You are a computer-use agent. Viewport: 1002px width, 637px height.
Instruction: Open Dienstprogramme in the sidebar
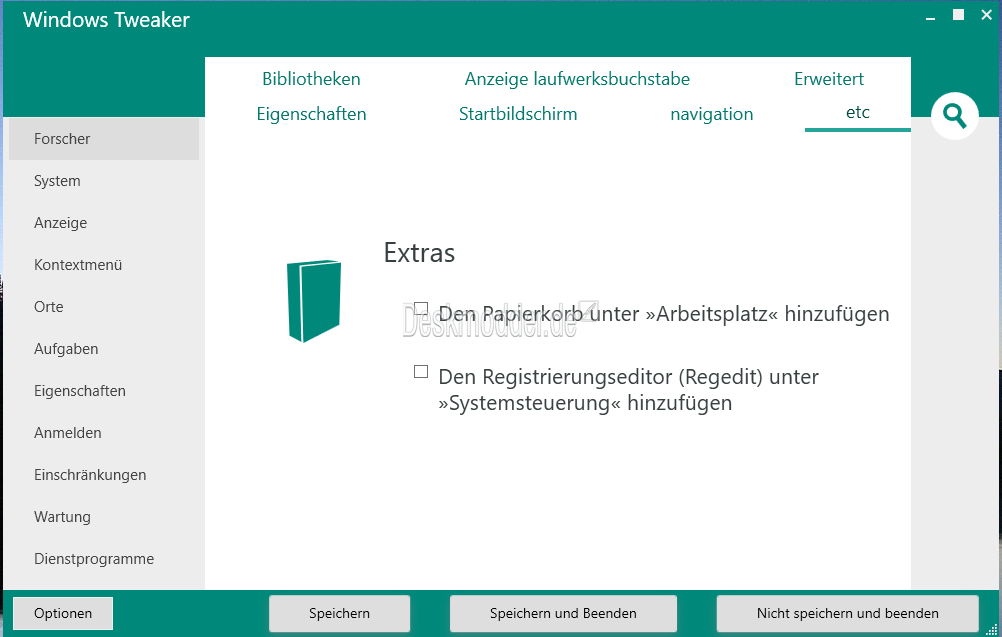click(104, 558)
